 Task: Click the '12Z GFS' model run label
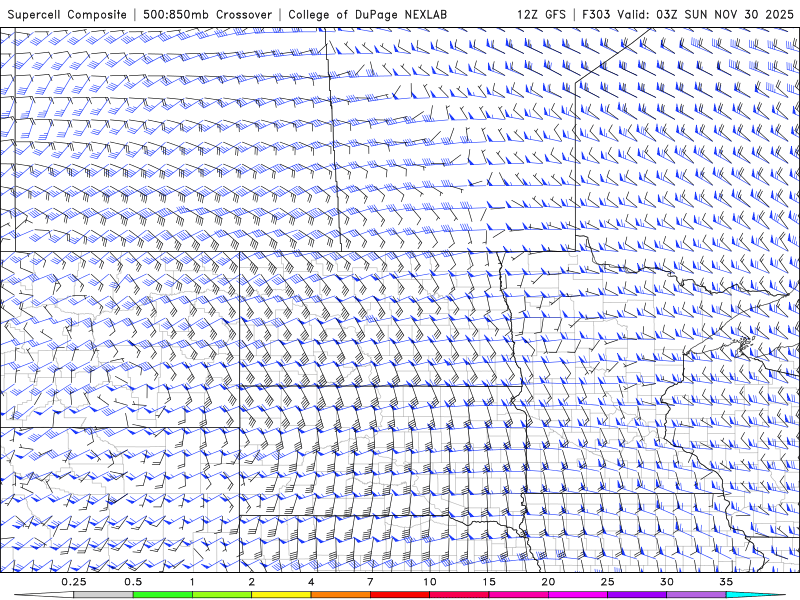(541, 14)
